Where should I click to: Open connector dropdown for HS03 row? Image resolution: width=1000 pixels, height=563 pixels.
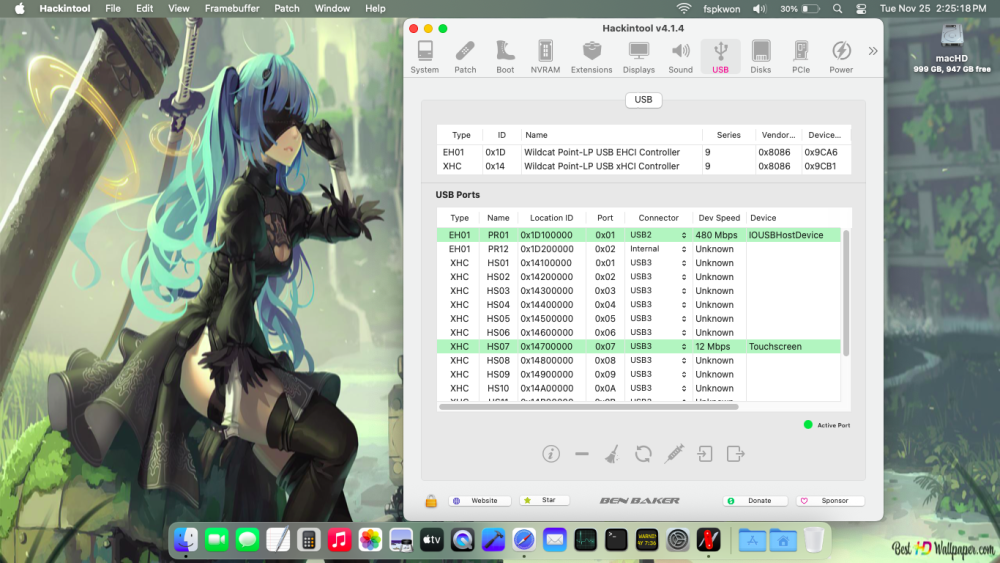[x=658, y=291]
